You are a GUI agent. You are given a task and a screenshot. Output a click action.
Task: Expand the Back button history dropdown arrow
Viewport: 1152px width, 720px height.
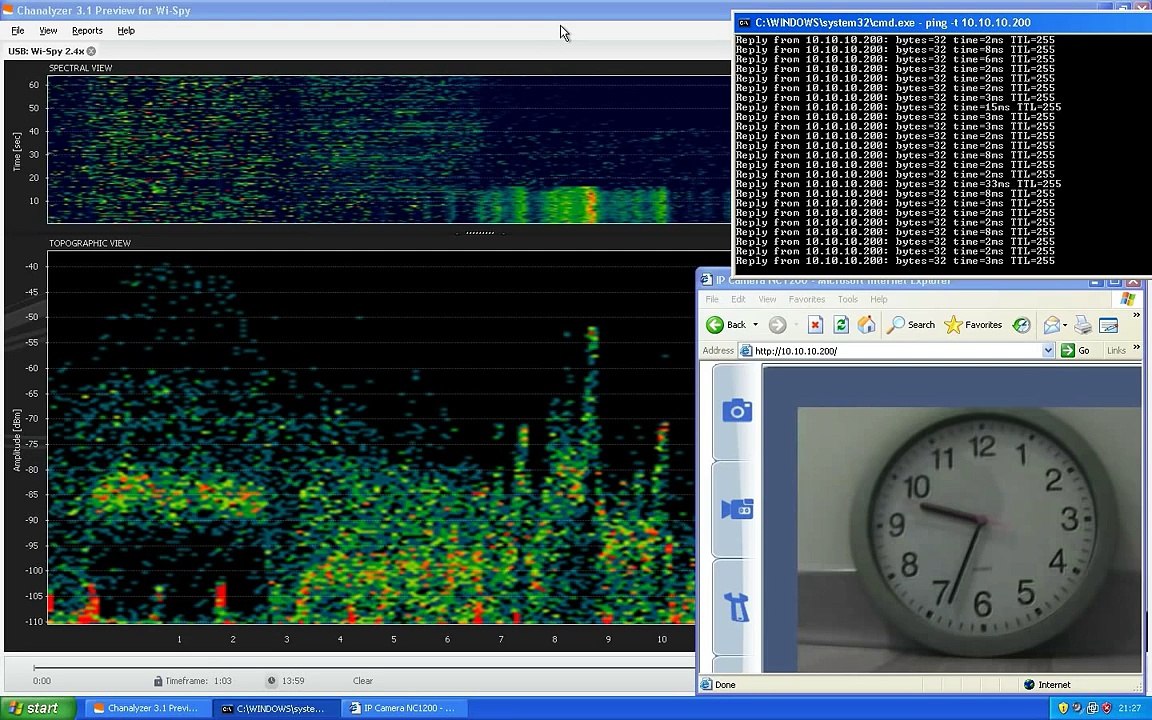755,325
